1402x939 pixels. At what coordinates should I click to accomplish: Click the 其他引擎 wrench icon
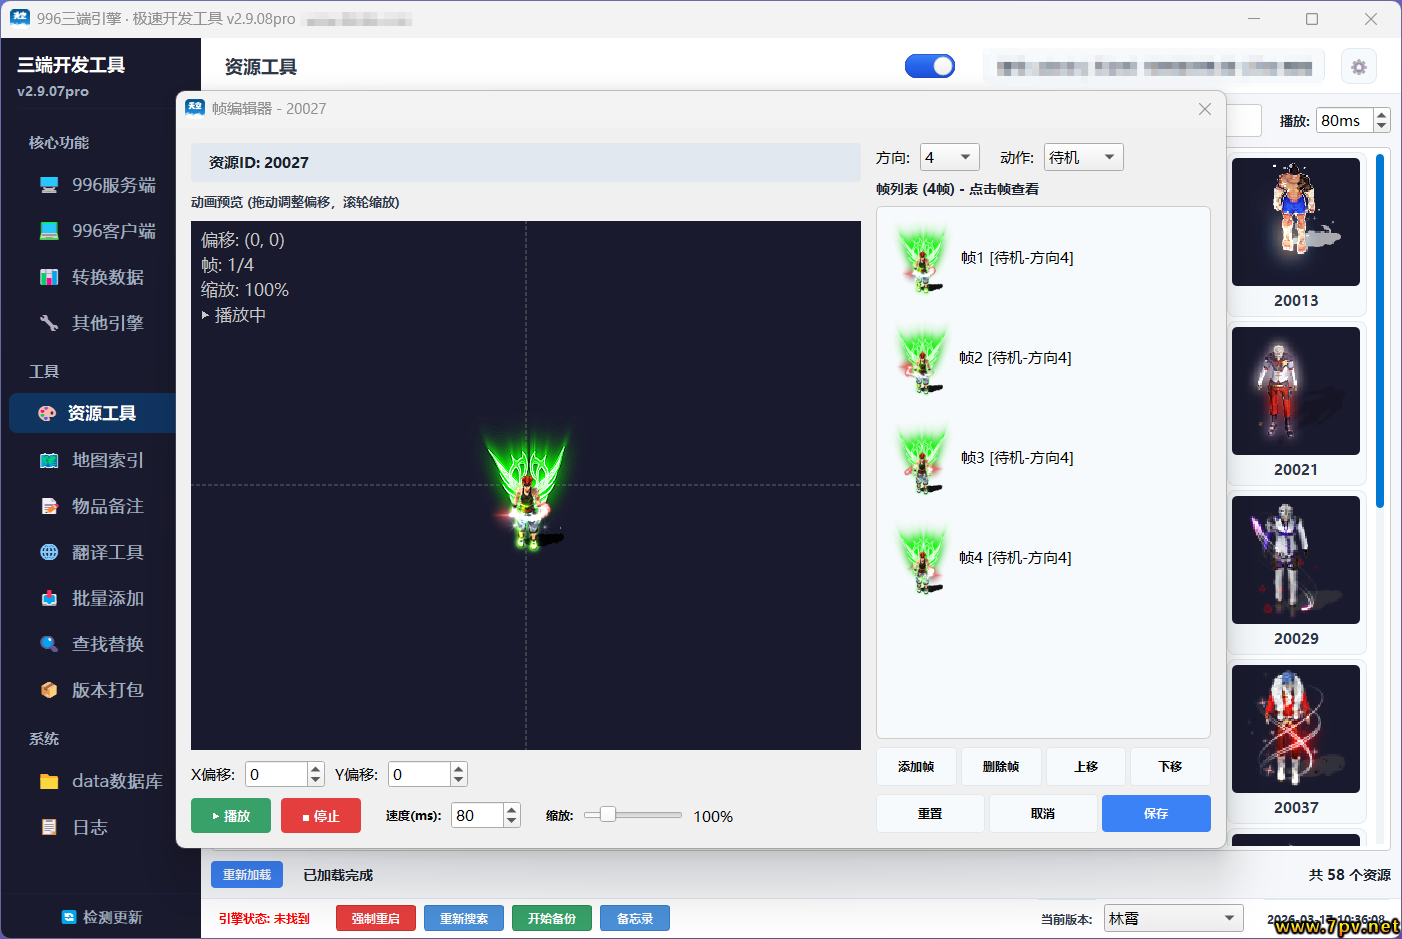click(x=49, y=323)
